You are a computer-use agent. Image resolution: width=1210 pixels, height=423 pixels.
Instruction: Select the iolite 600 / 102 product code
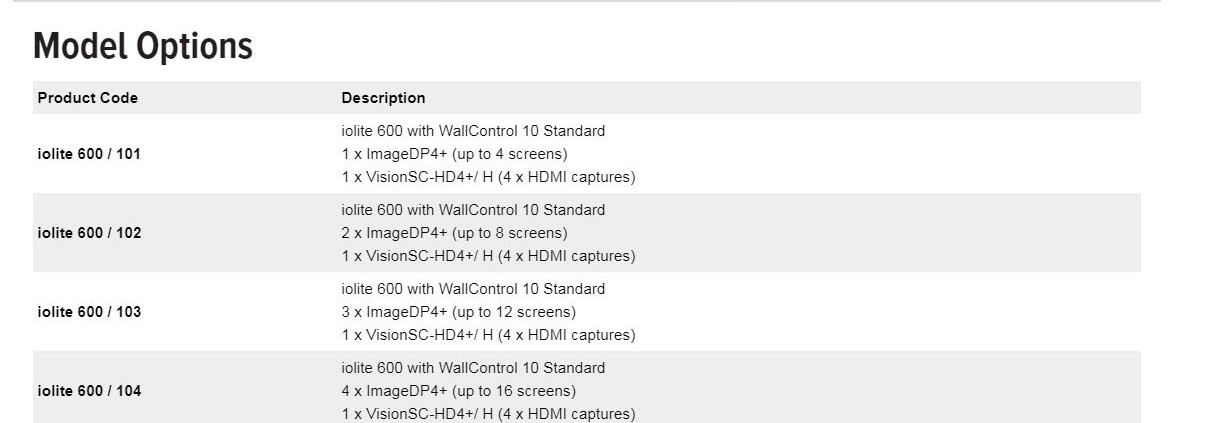(89, 233)
